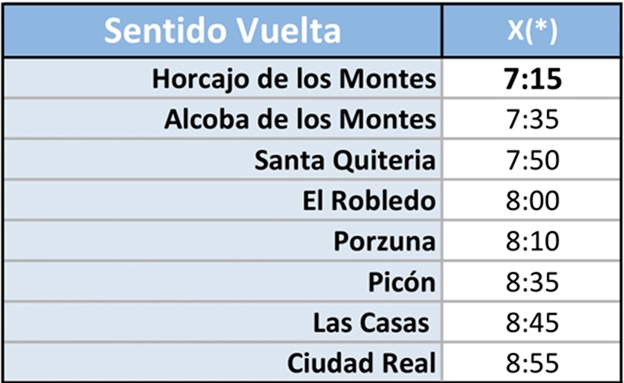The height and width of the screenshot is (383, 624).
Task: Click the 8:55 arrival time cell
Action: pos(531,362)
